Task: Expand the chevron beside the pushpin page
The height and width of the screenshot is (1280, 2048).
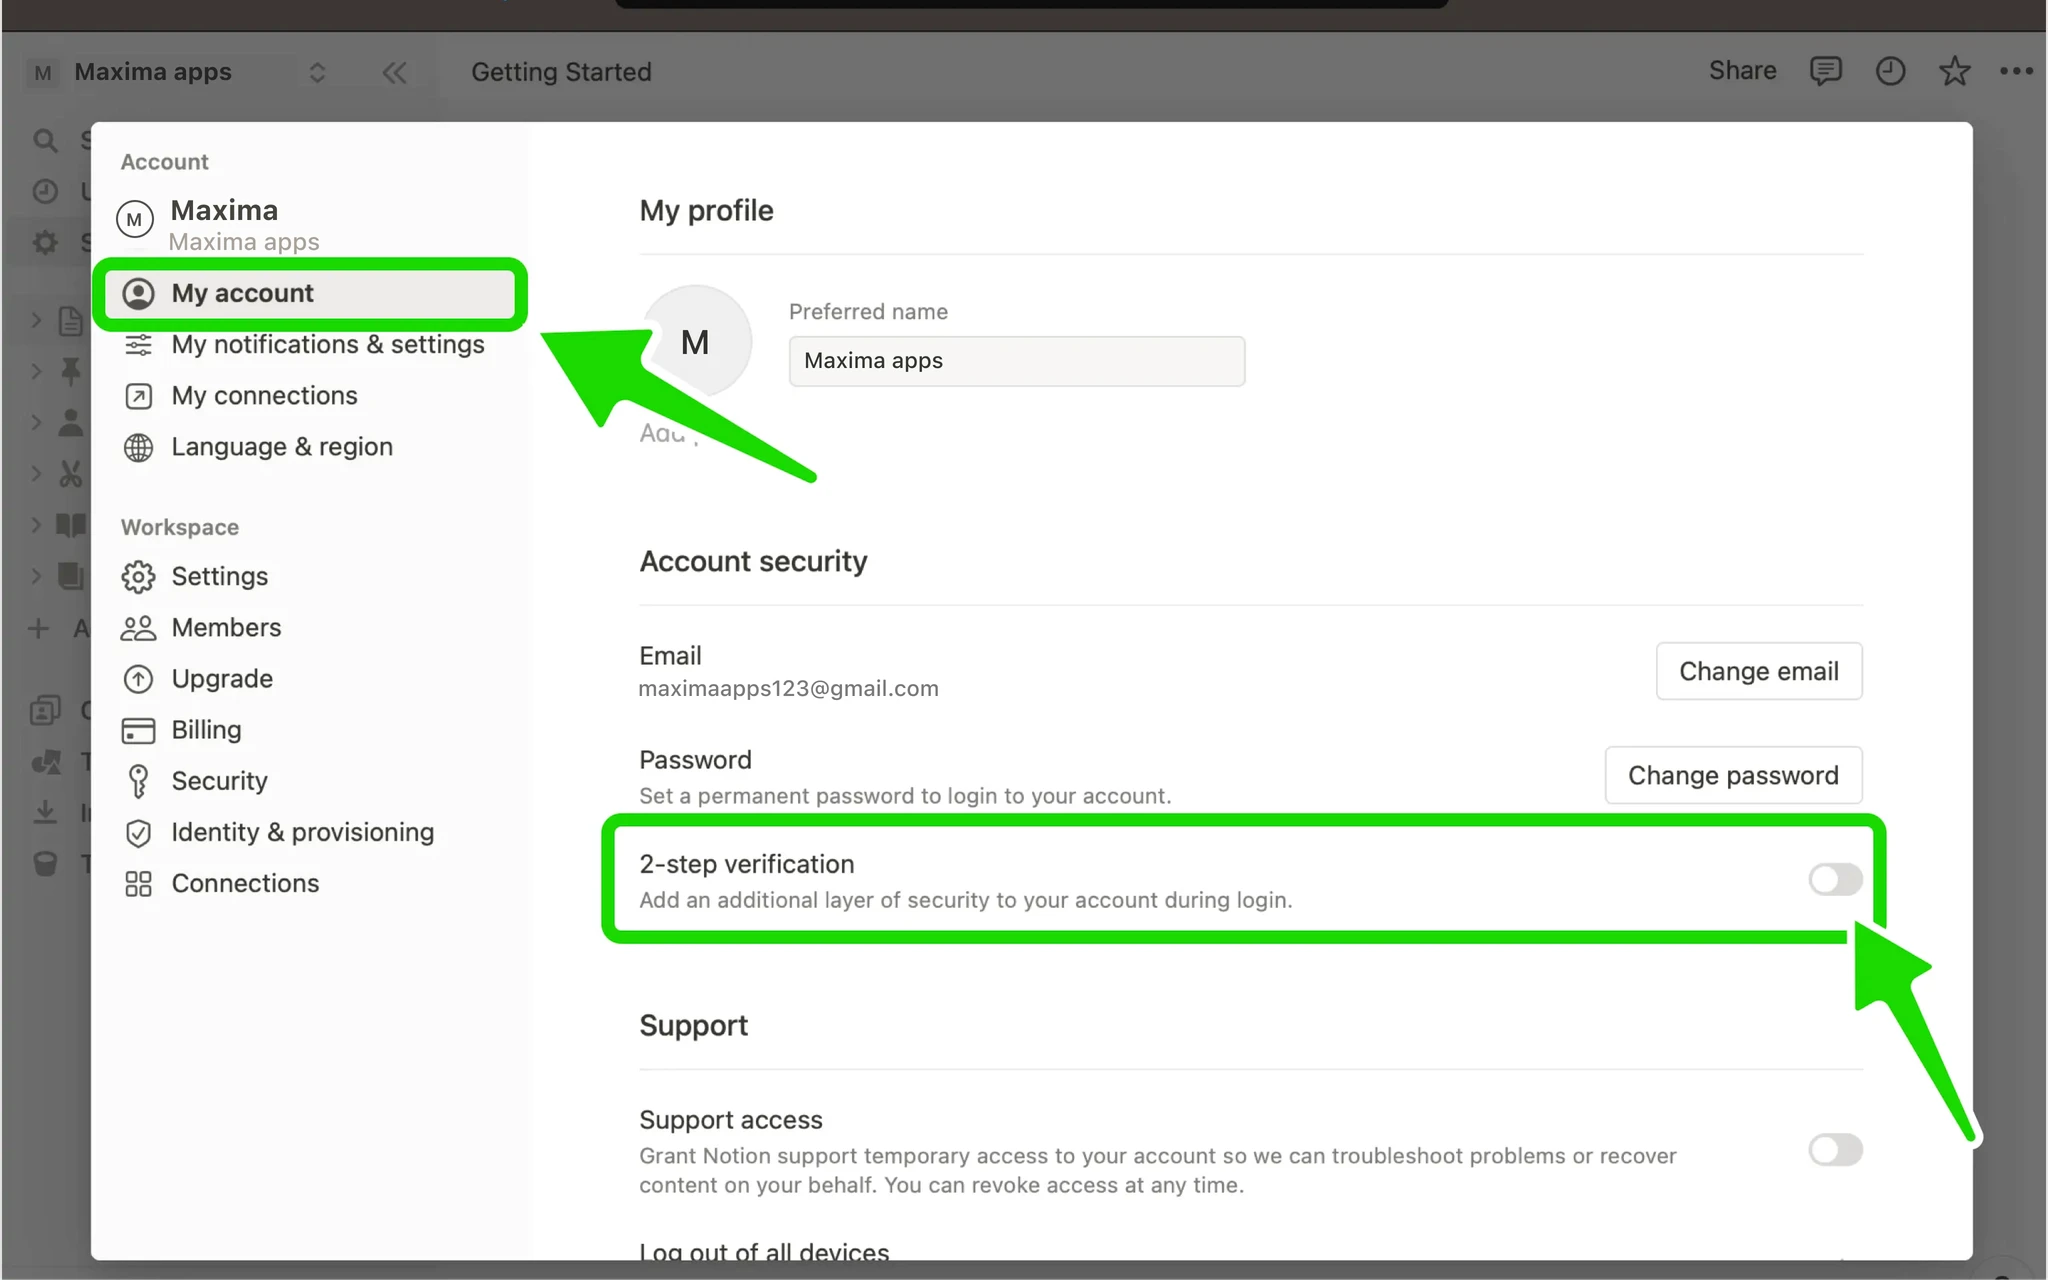Action: pyautogui.click(x=36, y=371)
